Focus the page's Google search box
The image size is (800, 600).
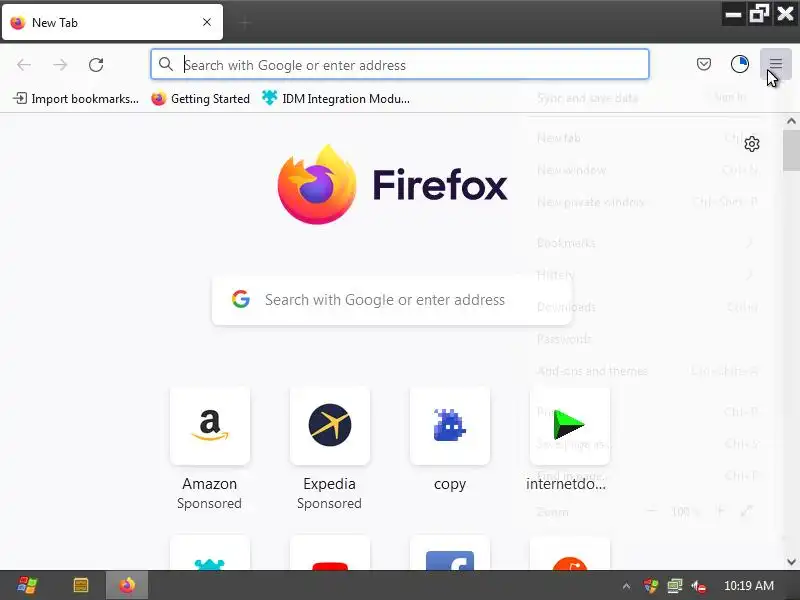pos(391,299)
